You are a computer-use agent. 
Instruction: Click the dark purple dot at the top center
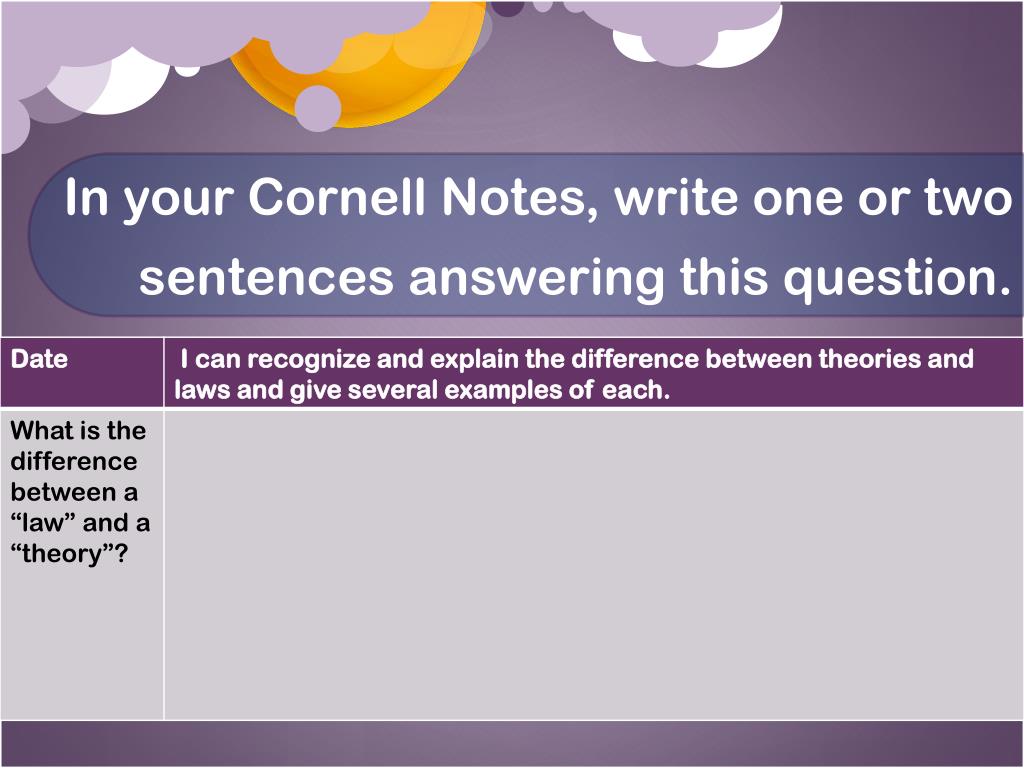[x=507, y=8]
